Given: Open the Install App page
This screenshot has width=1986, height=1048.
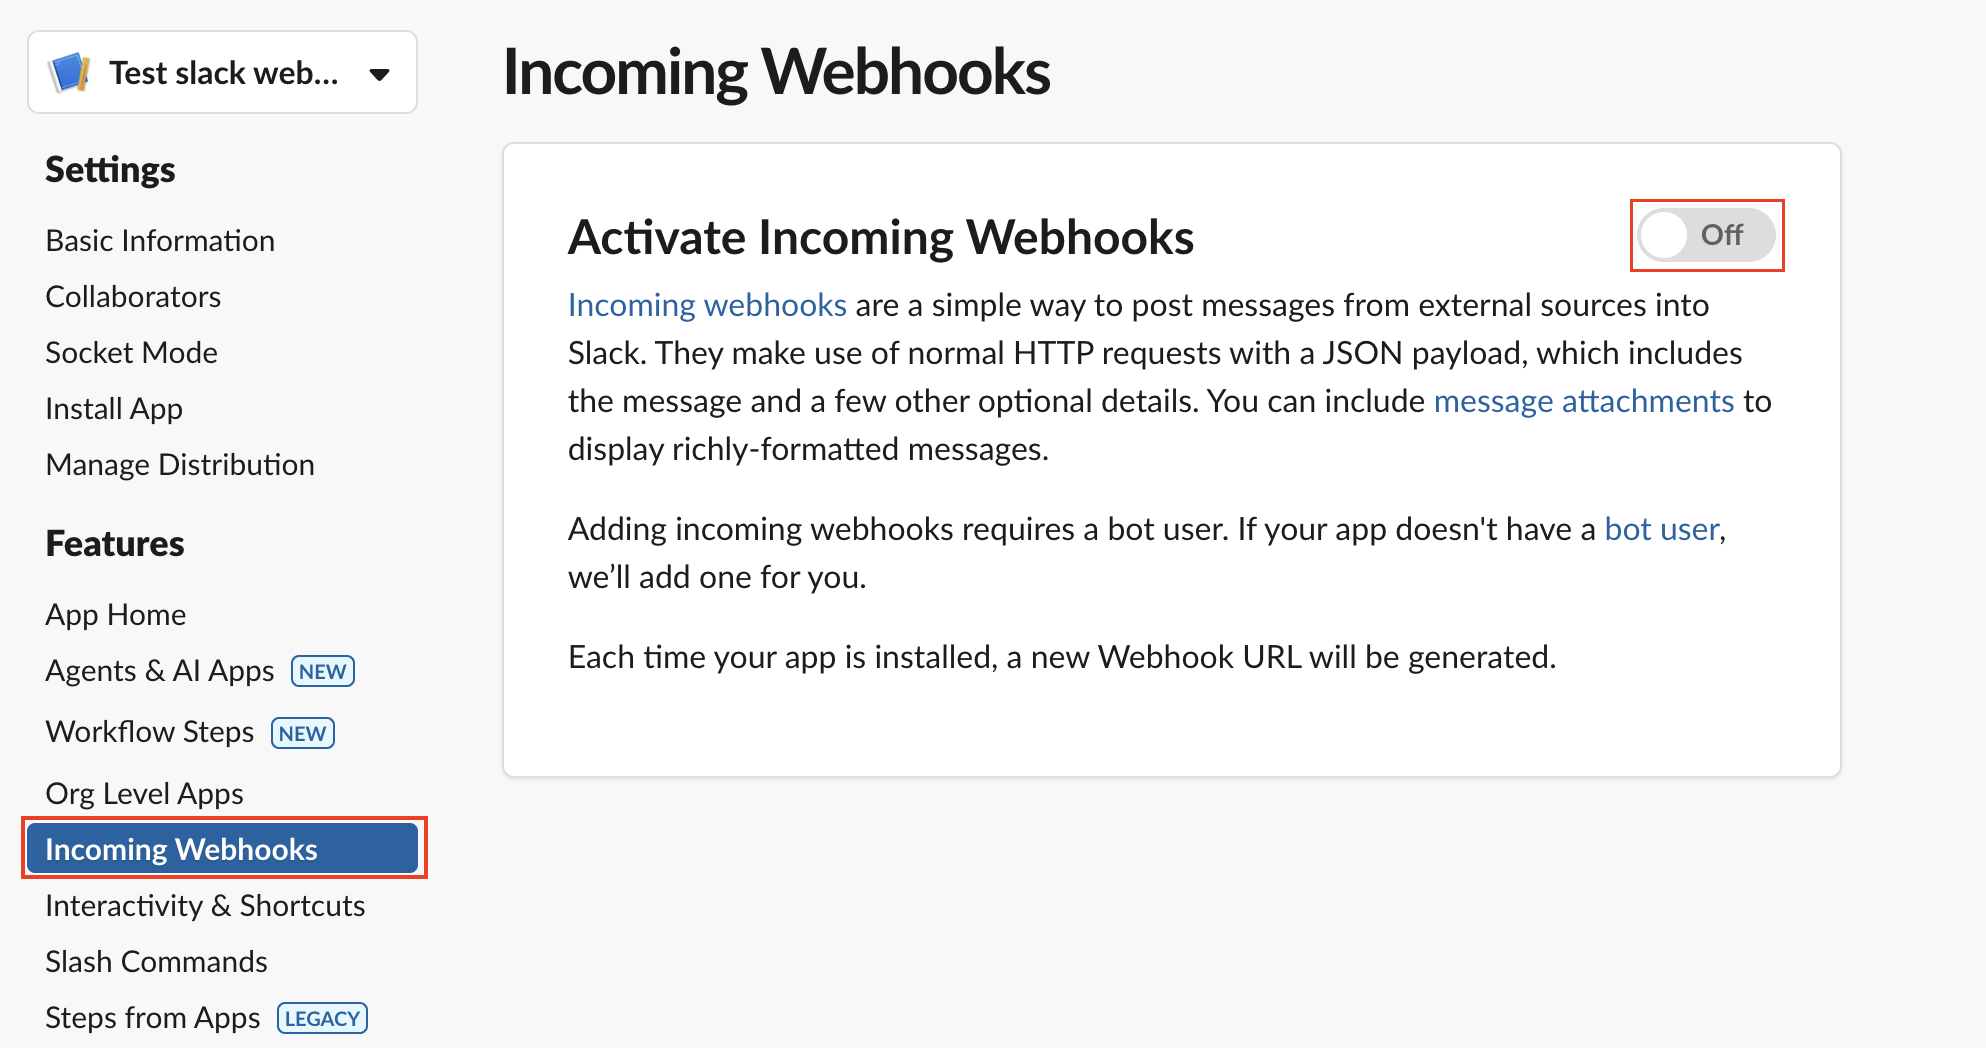Looking at the screenshot, I should click(x=114, y=409).
